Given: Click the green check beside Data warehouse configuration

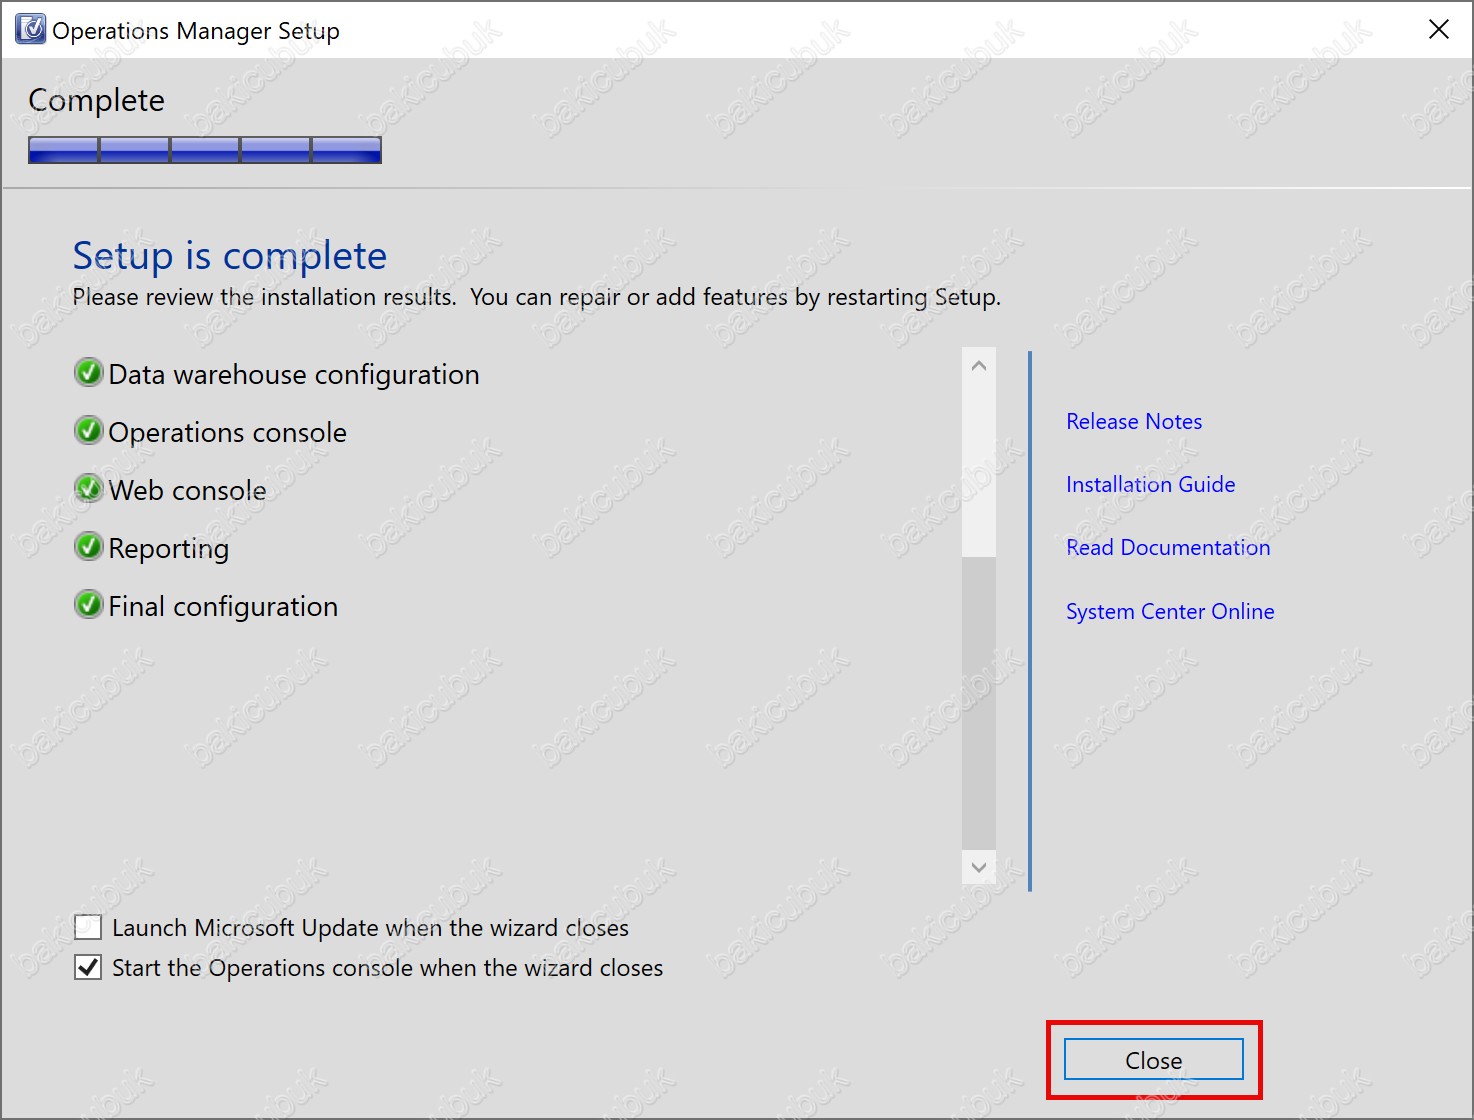Looking at the screenshot, I should (89, 373).
